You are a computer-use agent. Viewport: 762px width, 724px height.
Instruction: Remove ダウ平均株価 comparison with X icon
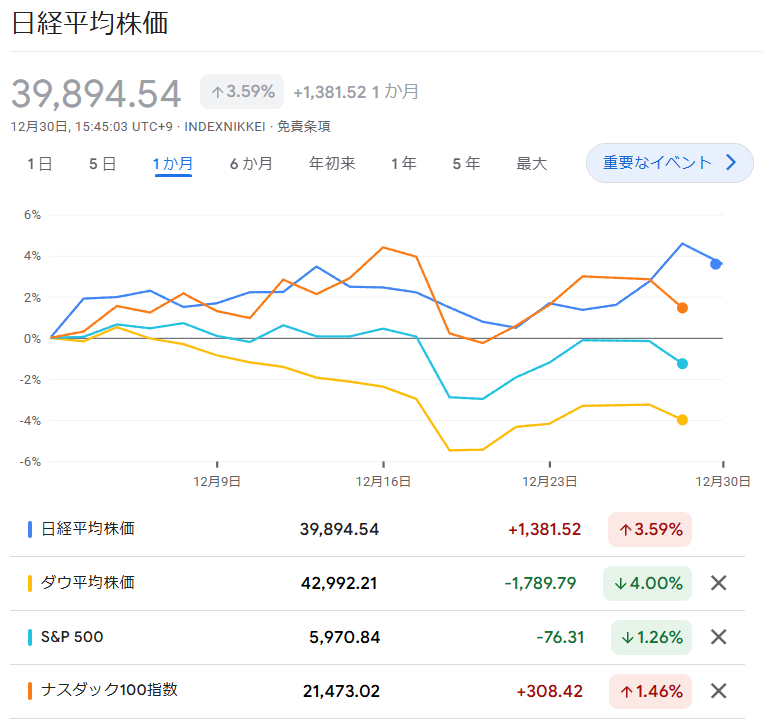718,583
